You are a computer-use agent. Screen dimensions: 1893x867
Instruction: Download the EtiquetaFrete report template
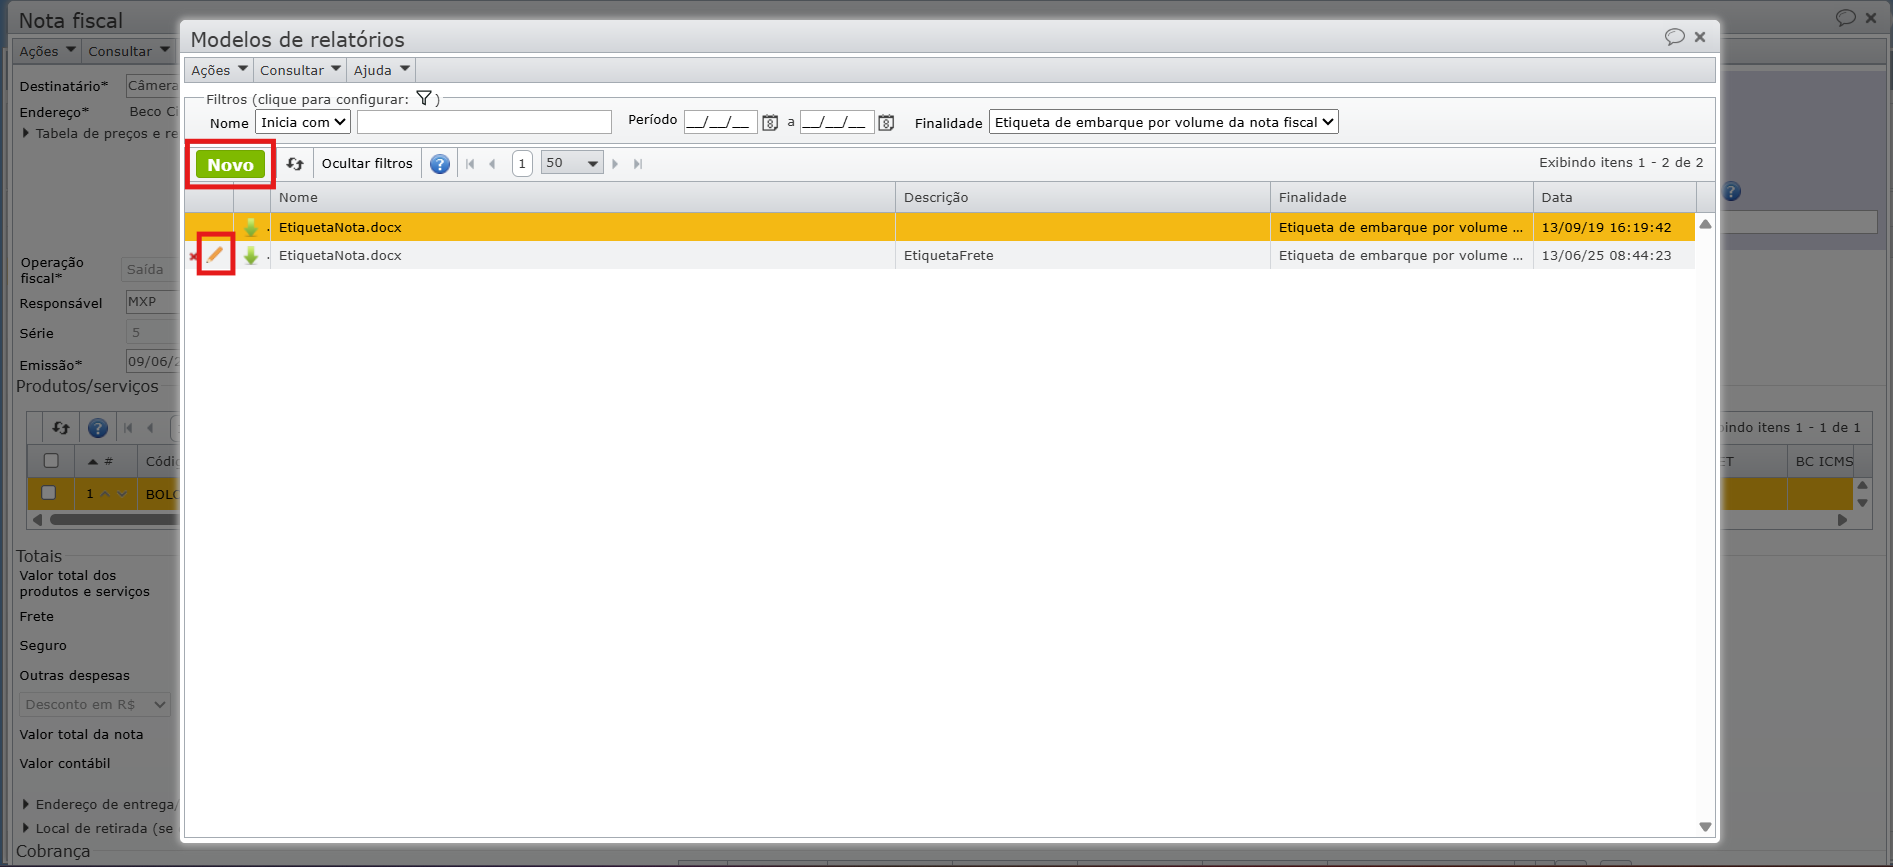[x=251, y=256]
